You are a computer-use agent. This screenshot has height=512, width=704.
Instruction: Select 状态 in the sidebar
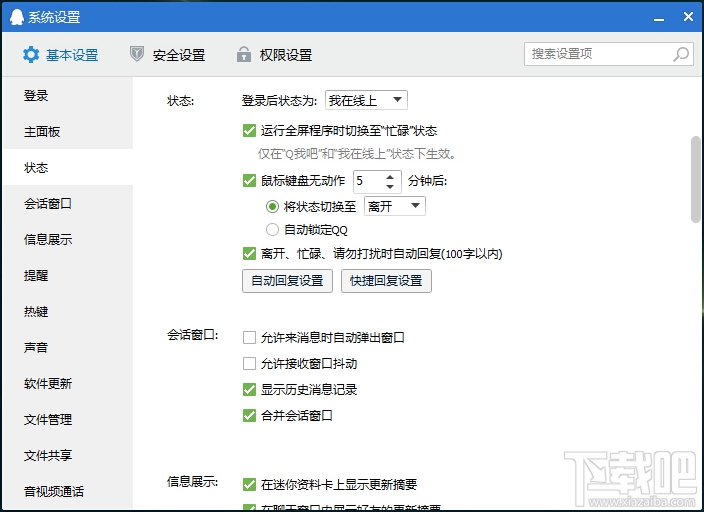coord(68,167)
